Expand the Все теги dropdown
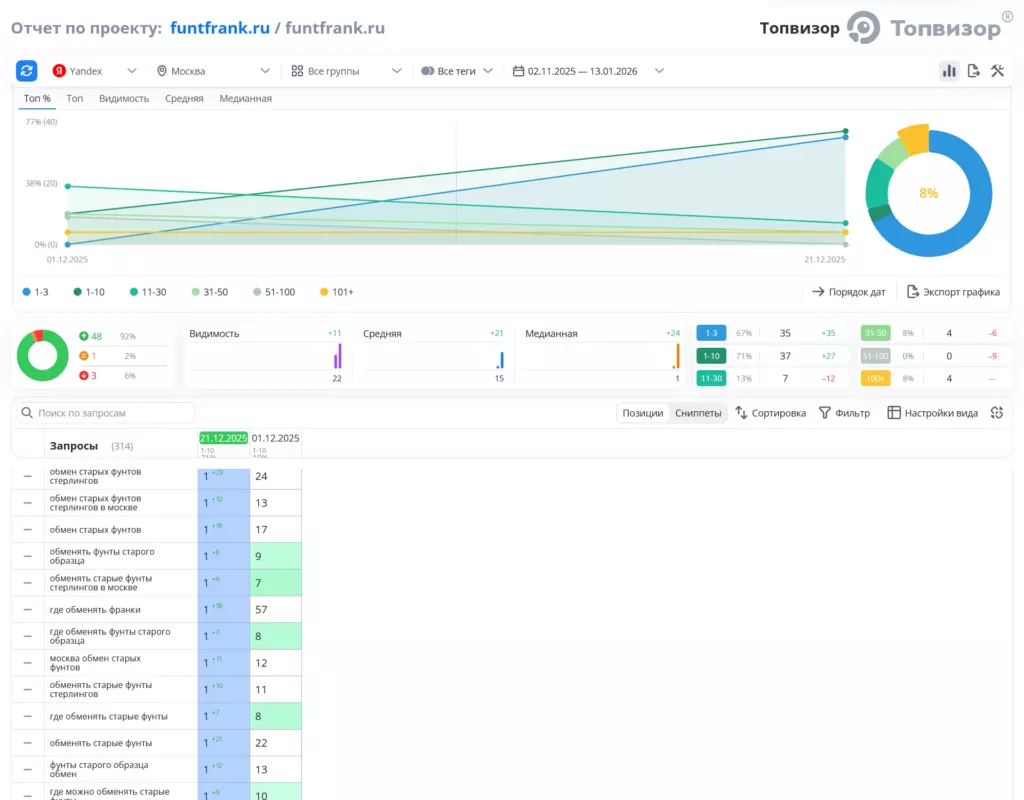1024x800 pixels. point(456,71)
